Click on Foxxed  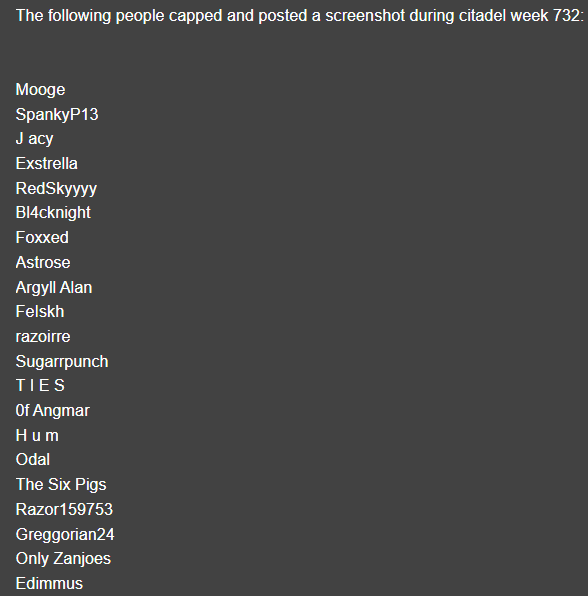coord(42,238)
